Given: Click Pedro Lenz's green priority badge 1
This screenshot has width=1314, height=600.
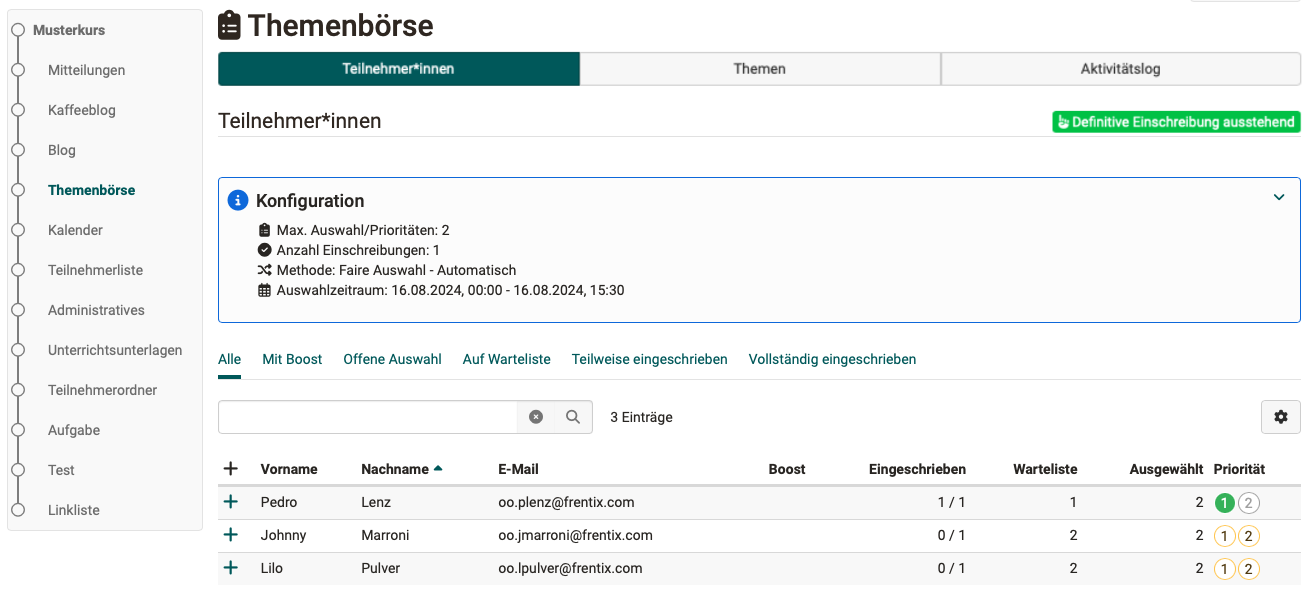Looking at the screenshot, I should point(1224,502).
